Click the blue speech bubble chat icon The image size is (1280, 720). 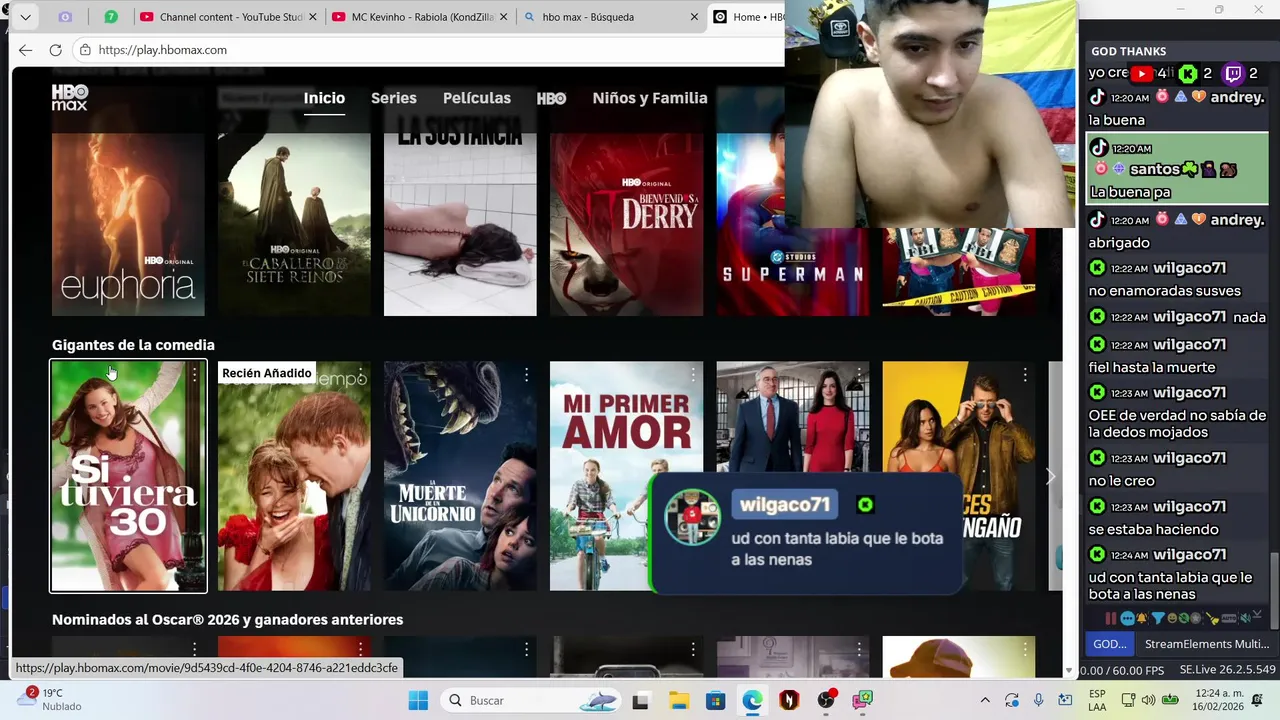pos(1127,618)
